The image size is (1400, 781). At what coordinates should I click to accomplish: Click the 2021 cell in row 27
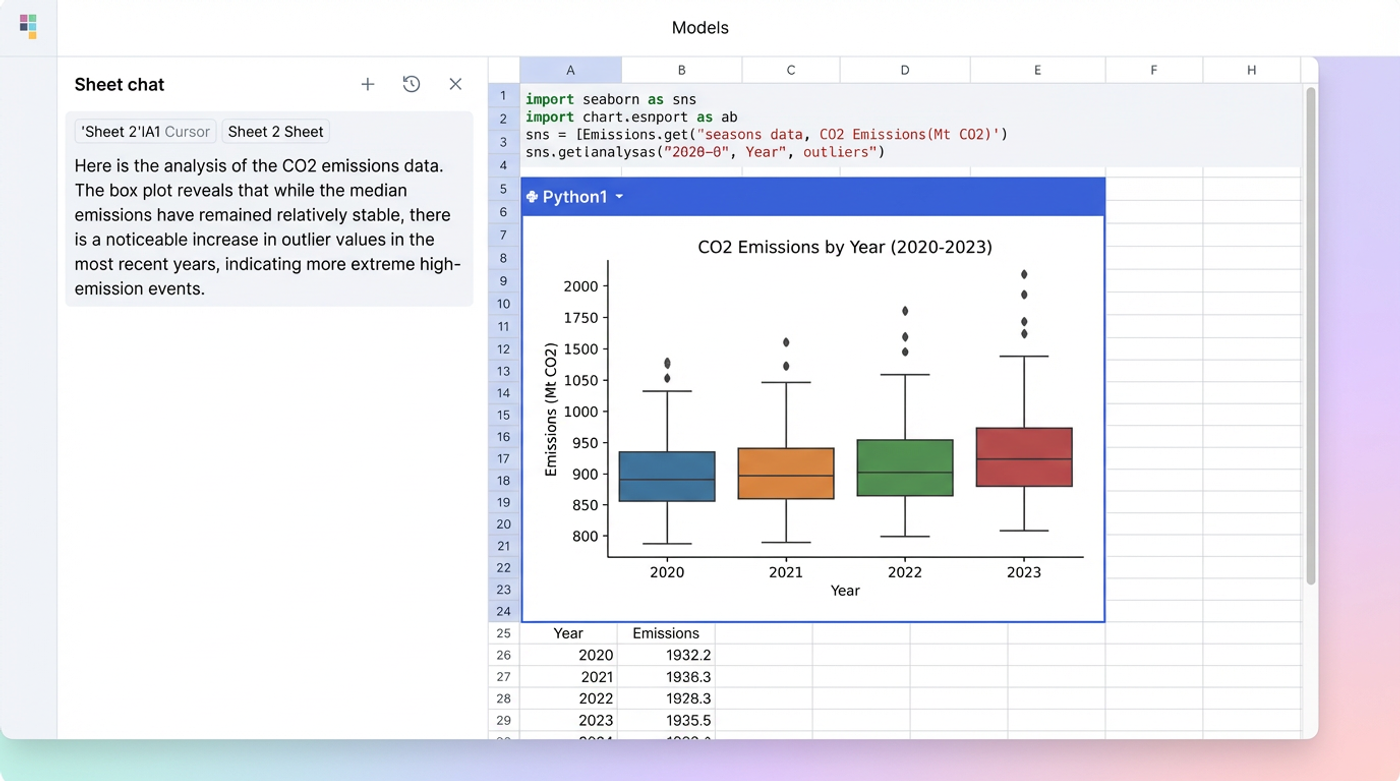click(x=569, y=677)
